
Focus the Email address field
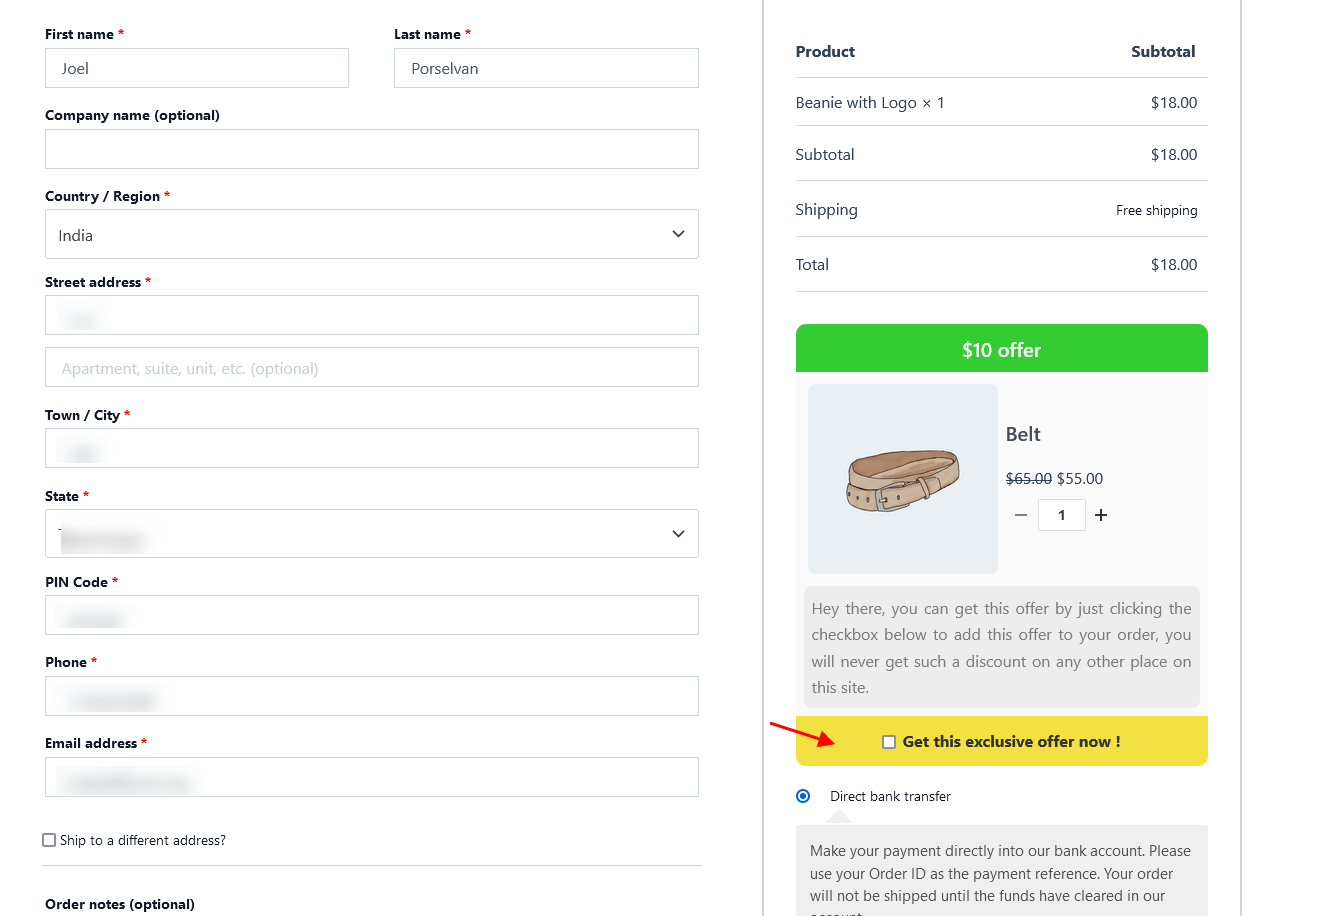coord(371,777)
